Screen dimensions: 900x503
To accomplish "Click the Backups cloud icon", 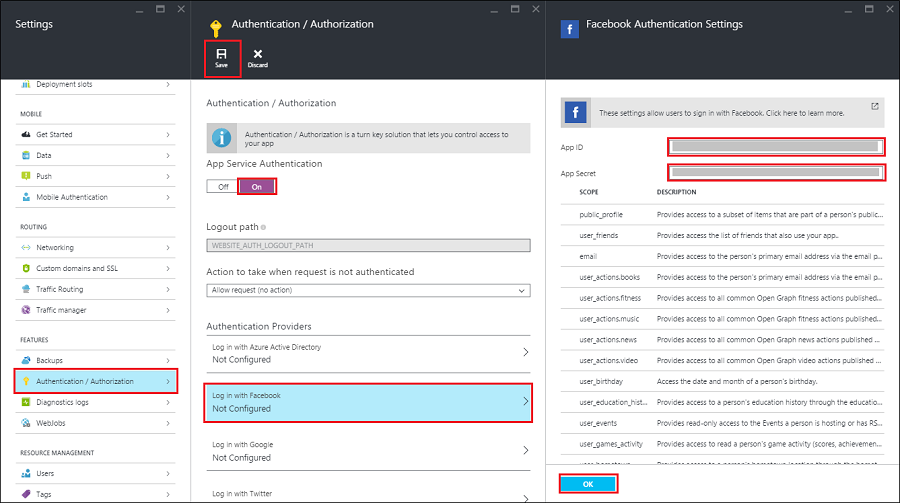I will click(26, 360).
